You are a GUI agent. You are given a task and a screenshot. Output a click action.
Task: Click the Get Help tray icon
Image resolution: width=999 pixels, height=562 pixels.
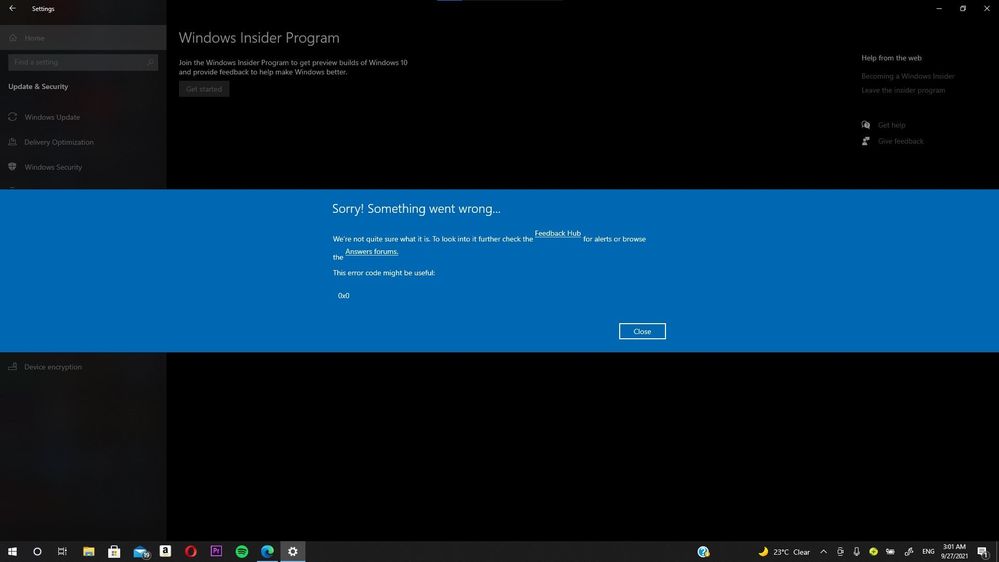pos(703,552)
